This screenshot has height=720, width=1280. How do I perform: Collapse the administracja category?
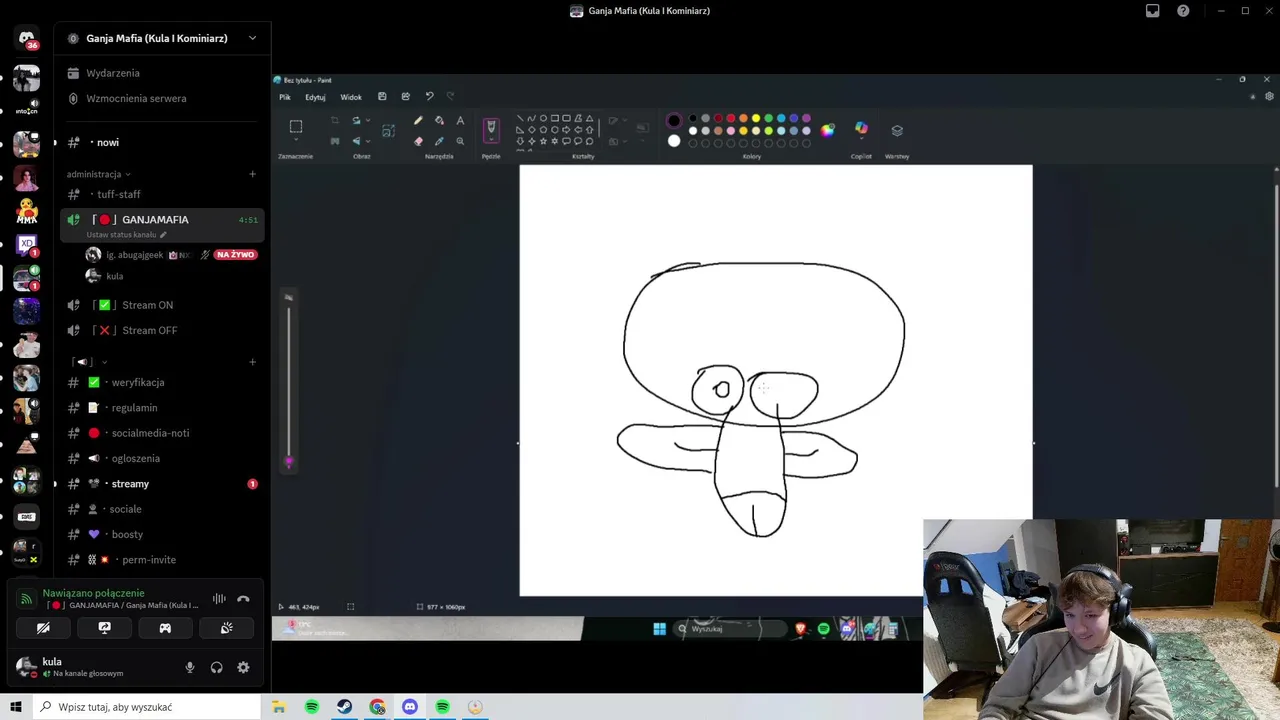[99, 174]
